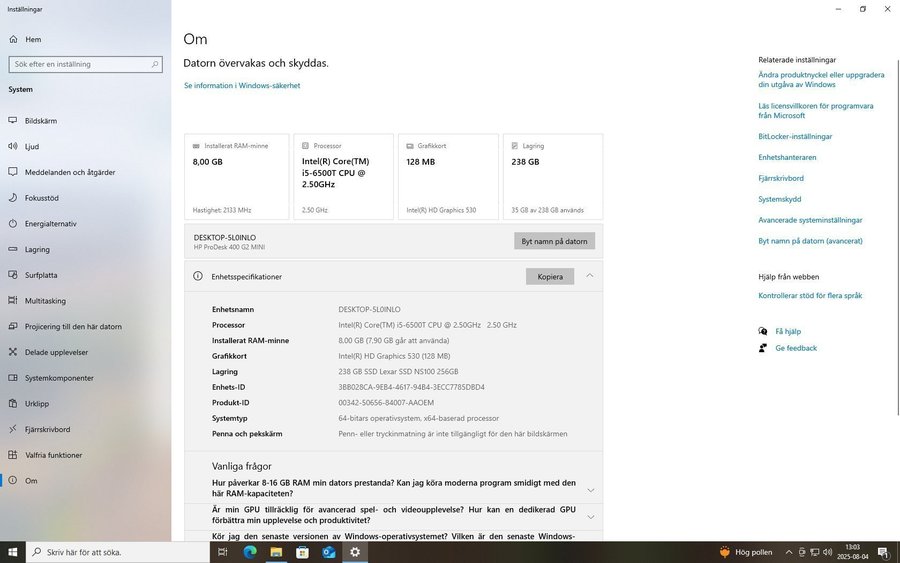Open Task View in the taskbar

pyautogui.click(x=223, y=552)
